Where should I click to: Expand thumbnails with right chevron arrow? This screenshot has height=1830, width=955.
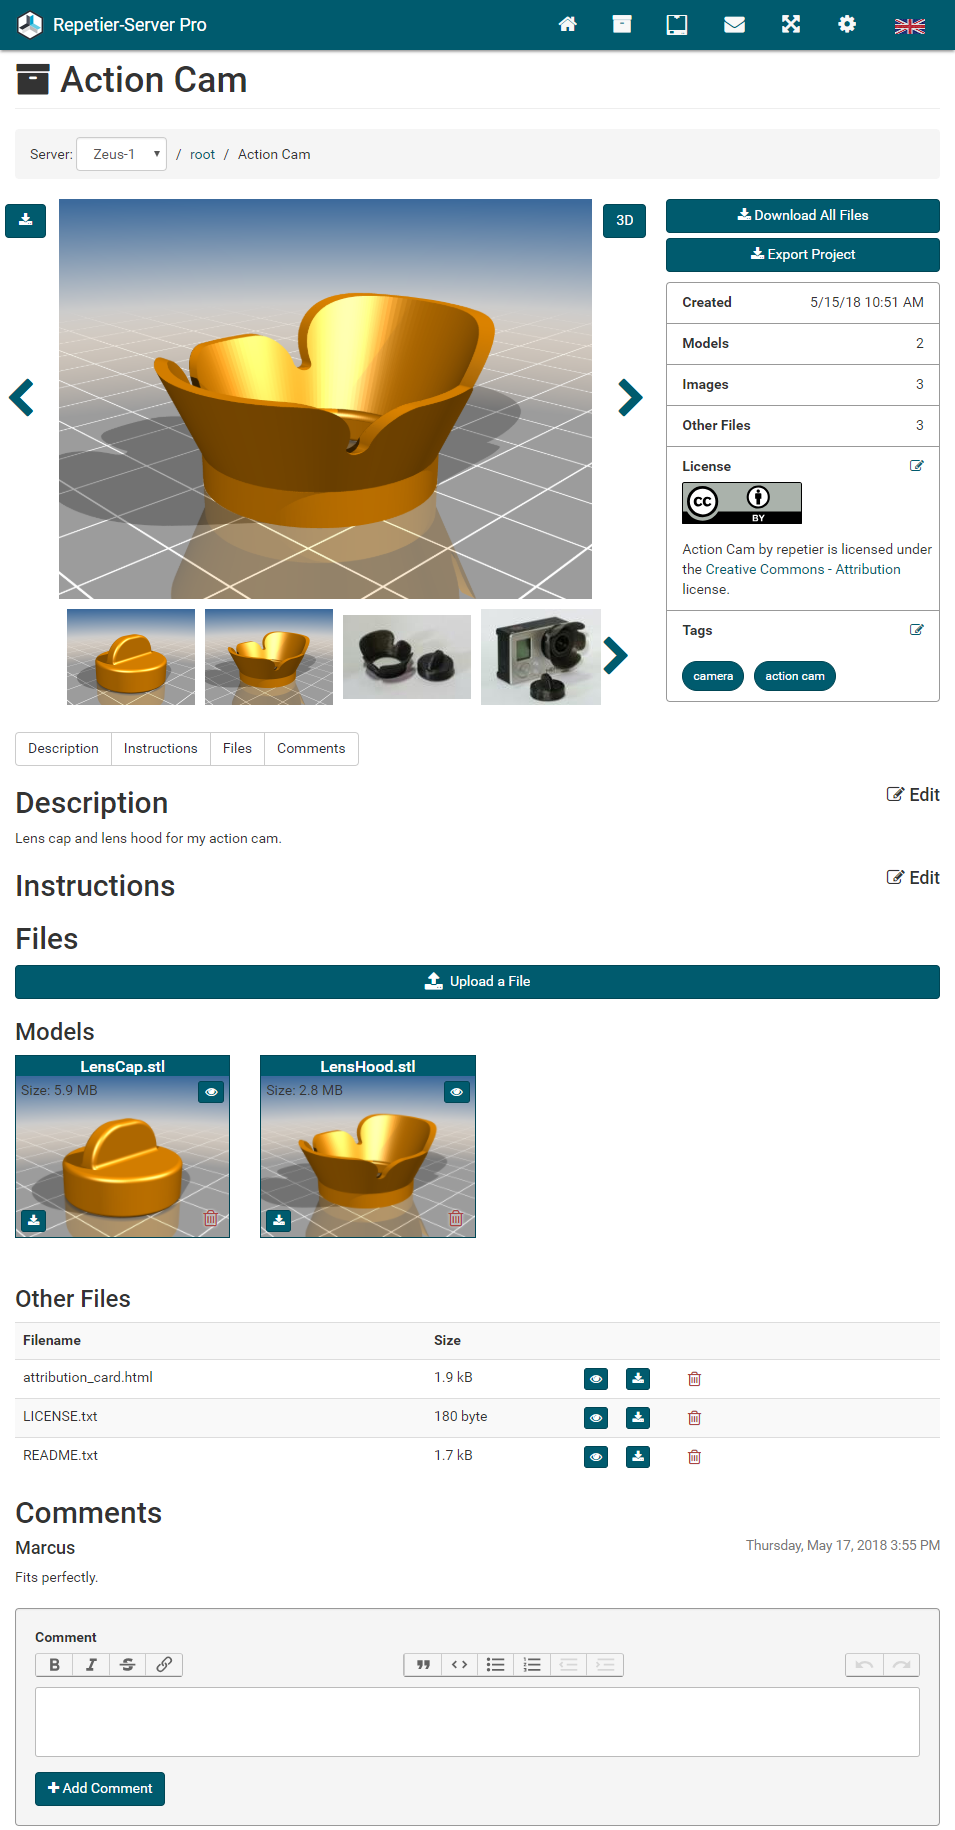[x=616, y=656]
